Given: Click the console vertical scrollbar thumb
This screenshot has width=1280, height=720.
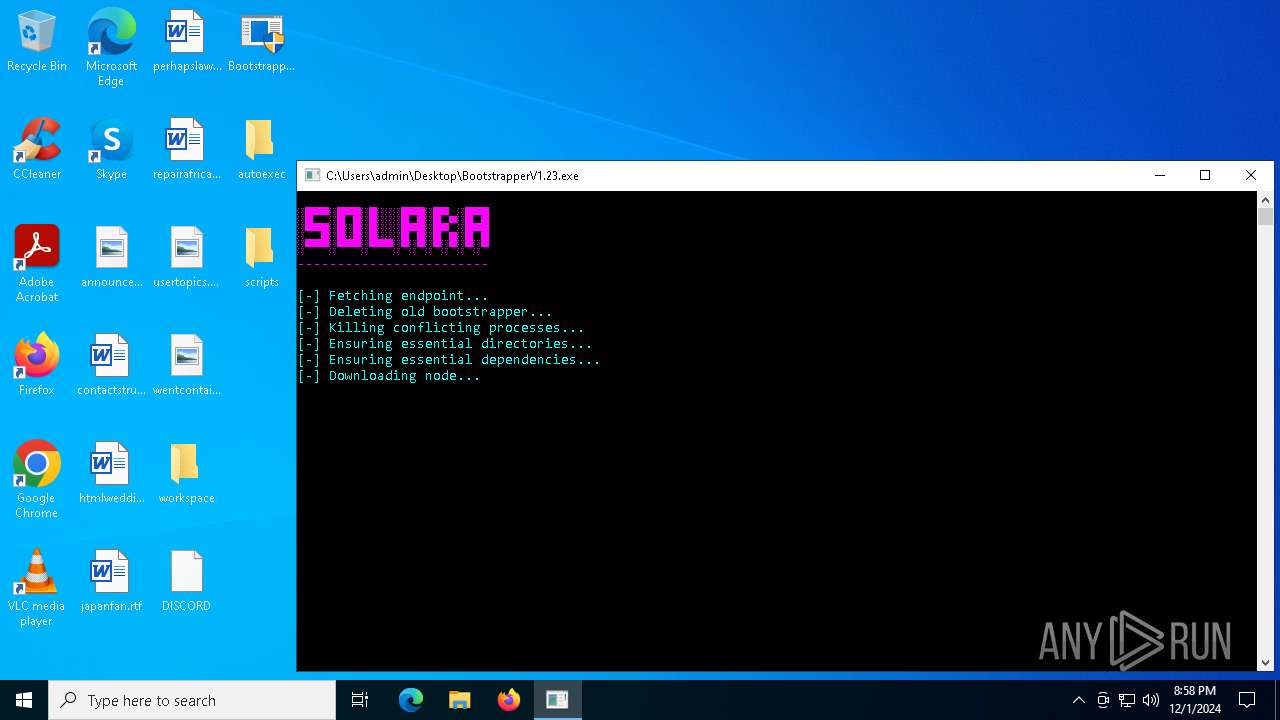Looking at the screenshot, I should point(1265,216).
